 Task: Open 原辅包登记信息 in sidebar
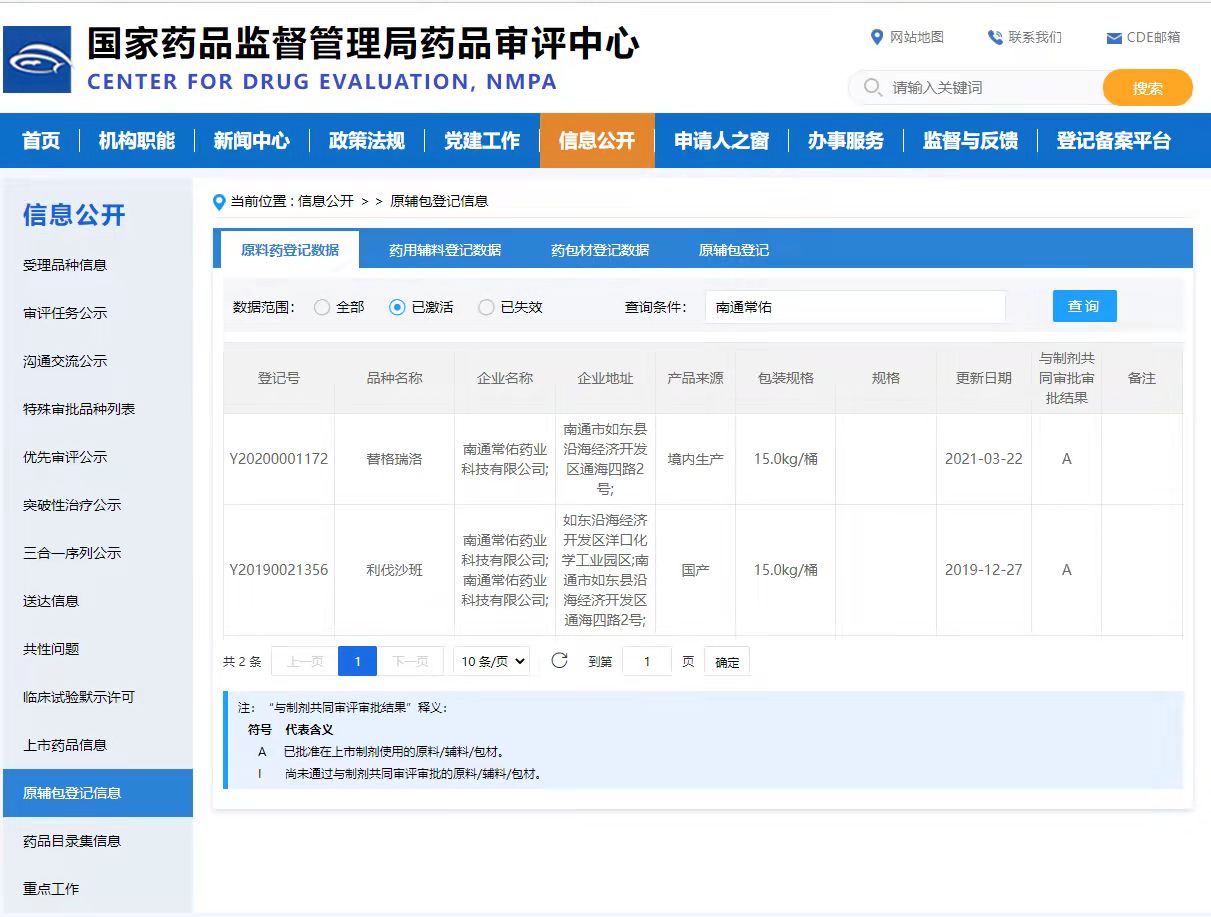tap(98, 793)
